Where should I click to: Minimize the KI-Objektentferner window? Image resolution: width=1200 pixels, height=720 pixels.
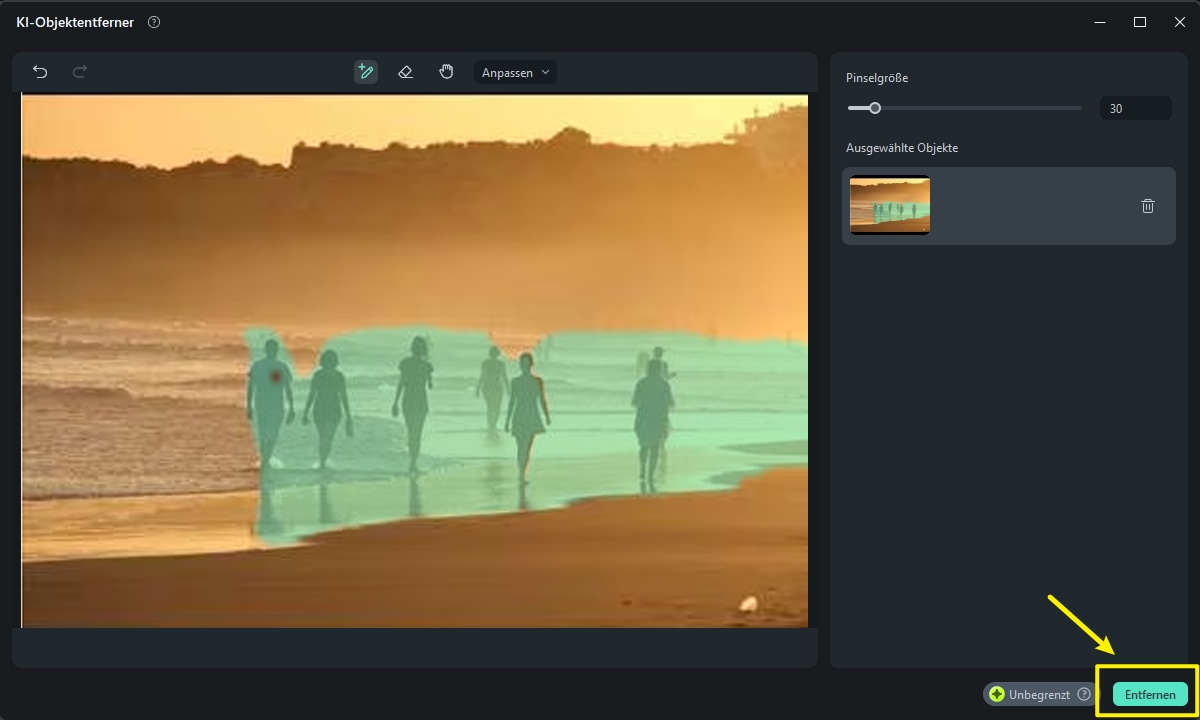click(x=1099, y=22)
